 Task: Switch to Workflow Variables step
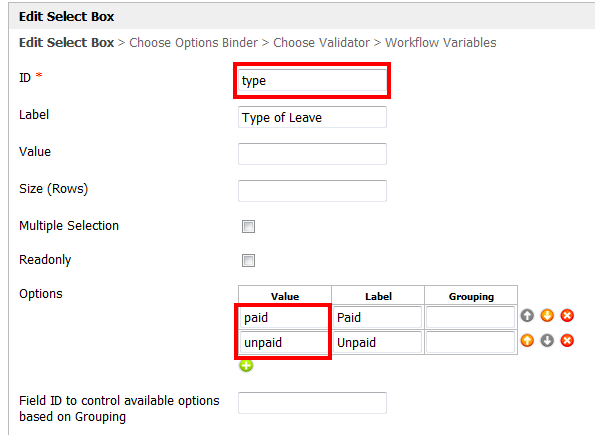pyautogui.click(x=441, y=43)
